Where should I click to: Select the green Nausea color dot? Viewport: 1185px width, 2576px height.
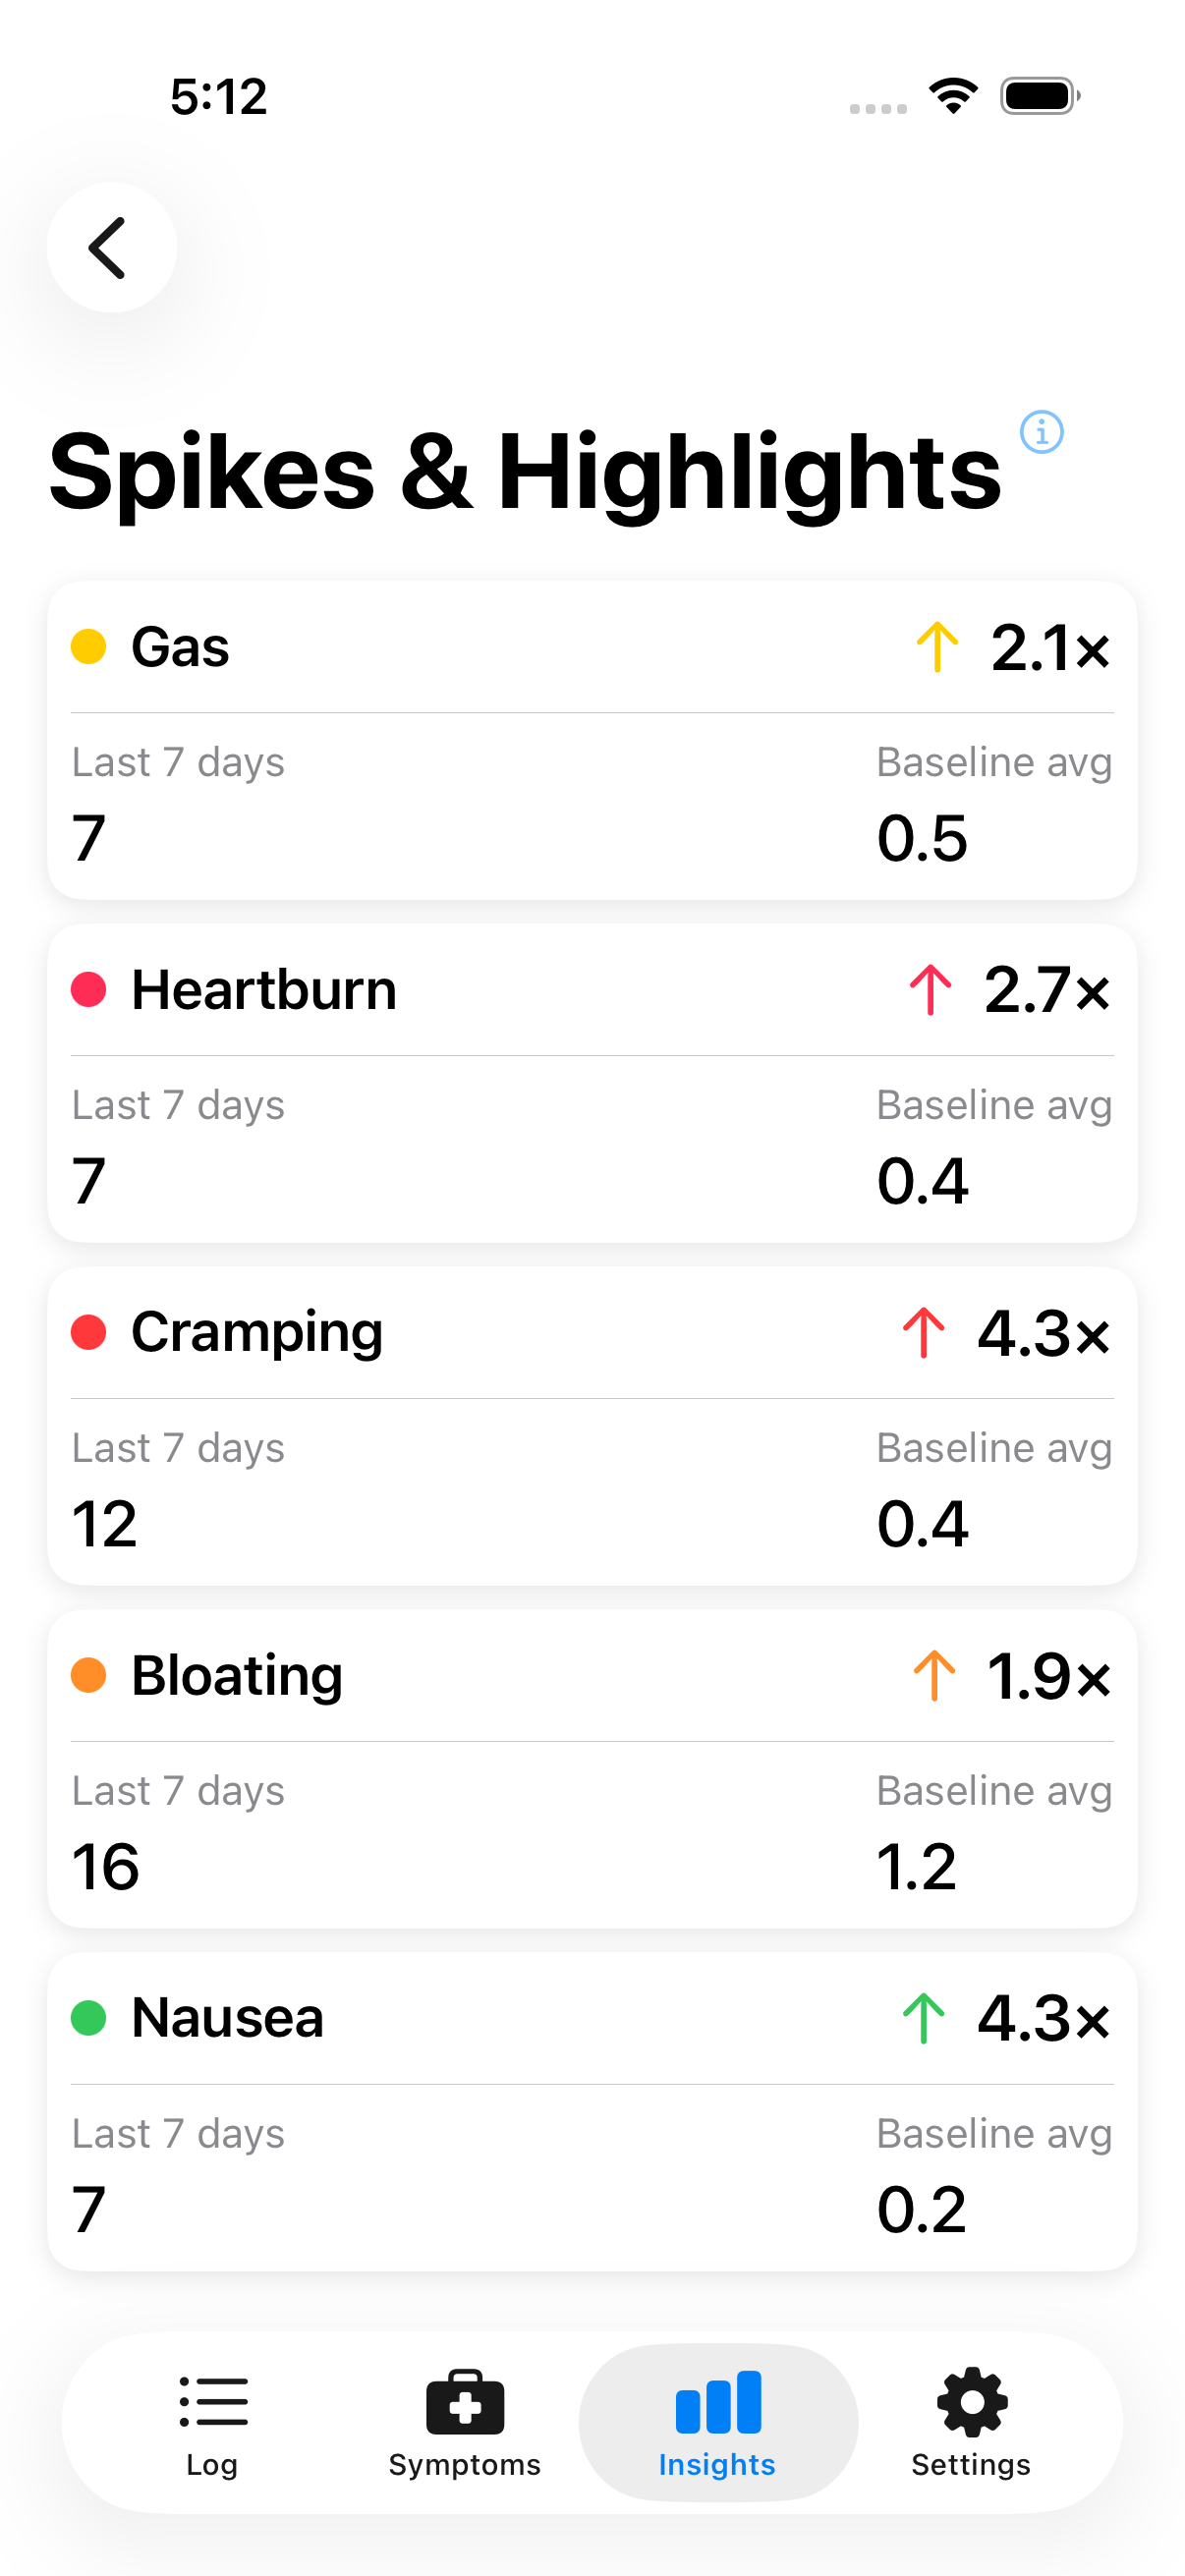pyautogui.click(x=89, y=2018)
